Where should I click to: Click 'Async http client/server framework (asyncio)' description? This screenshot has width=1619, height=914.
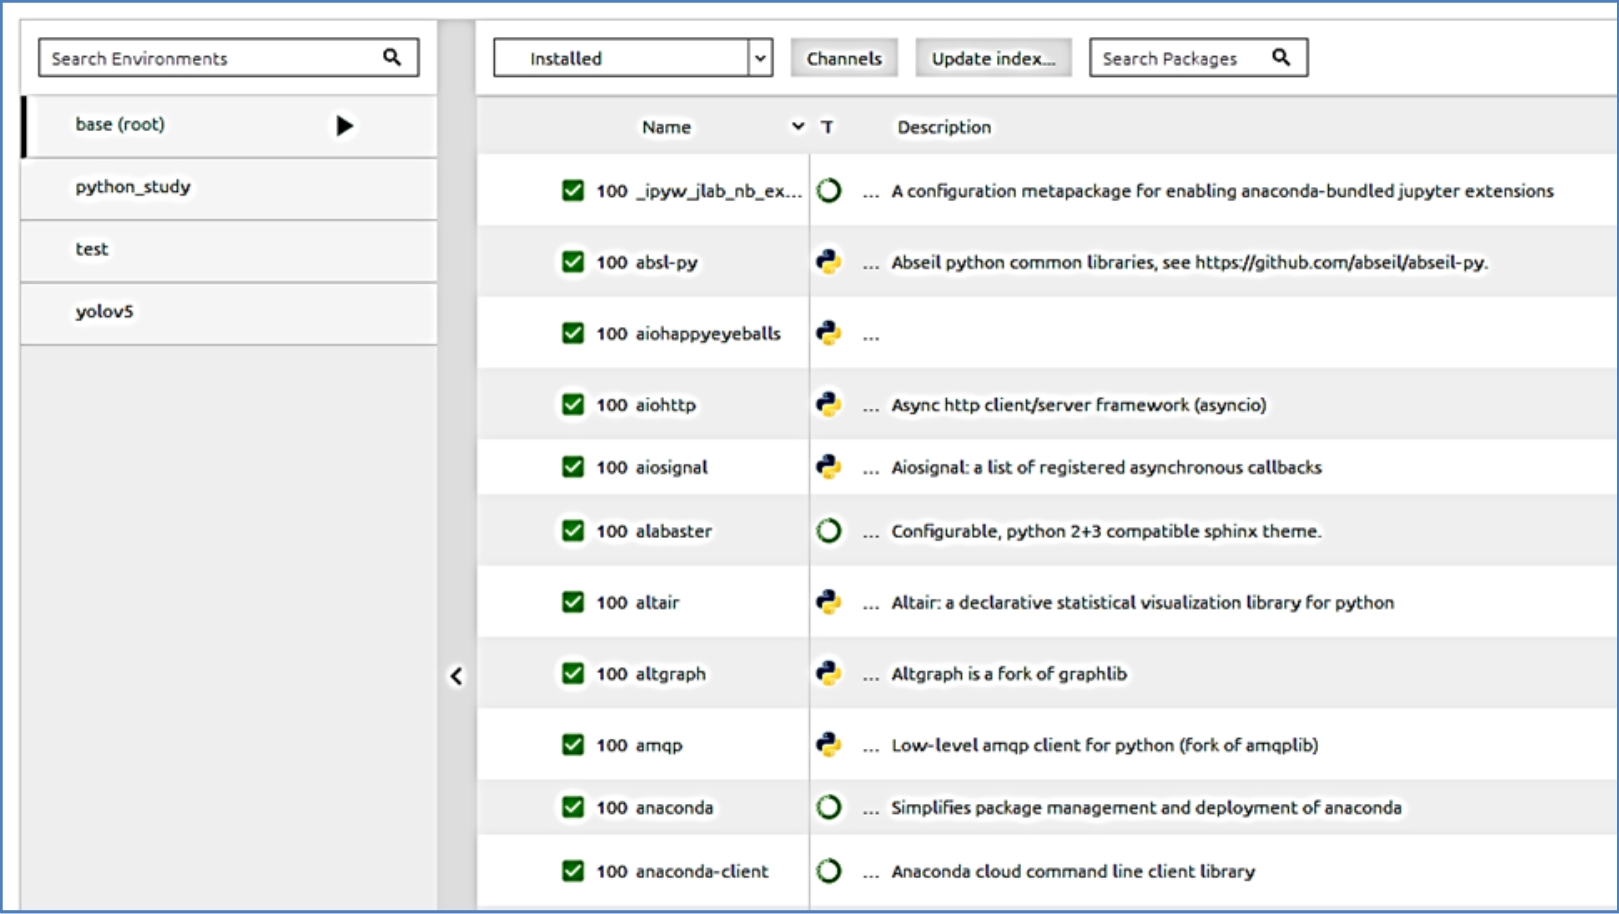[x=1079, y=405]
